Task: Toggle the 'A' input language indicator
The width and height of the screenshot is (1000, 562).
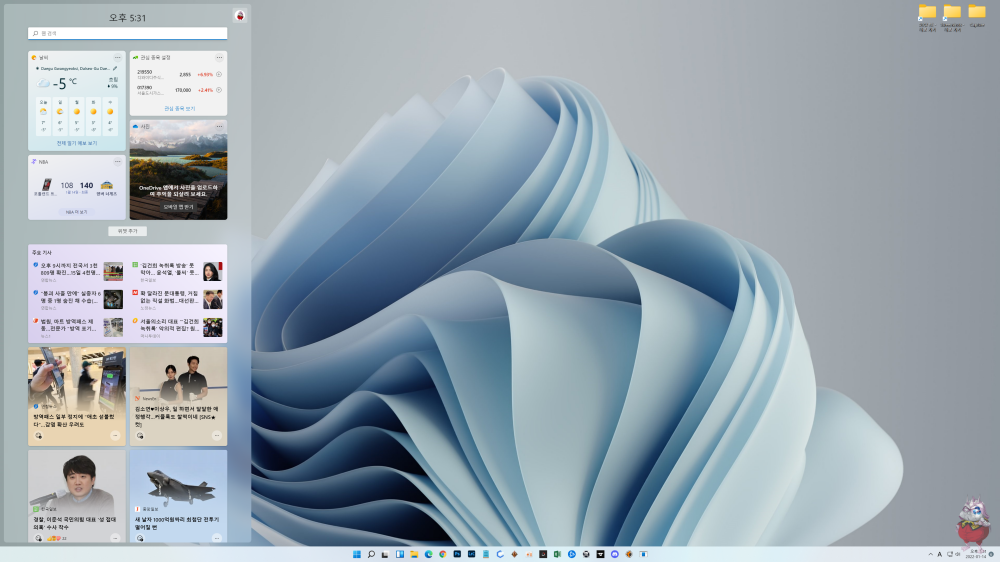Action: (x=939, y=554)
